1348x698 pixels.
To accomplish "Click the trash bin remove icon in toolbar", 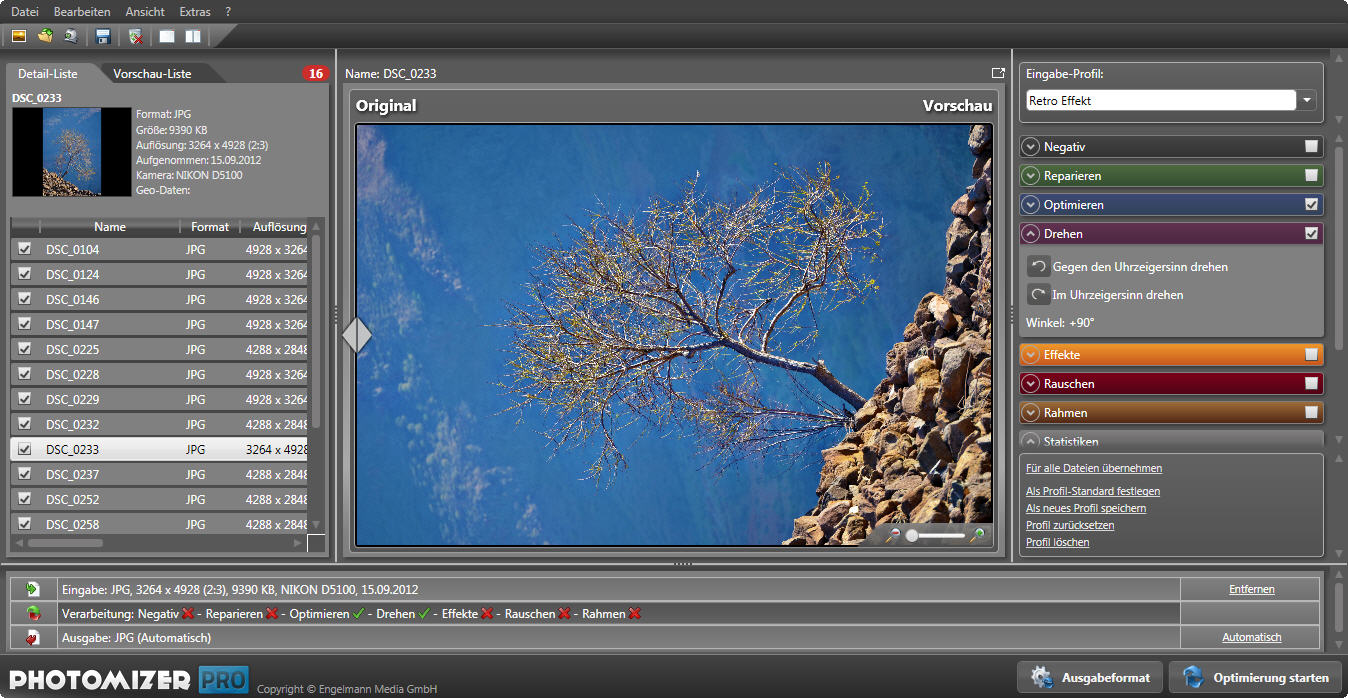I will pos(136,37).
